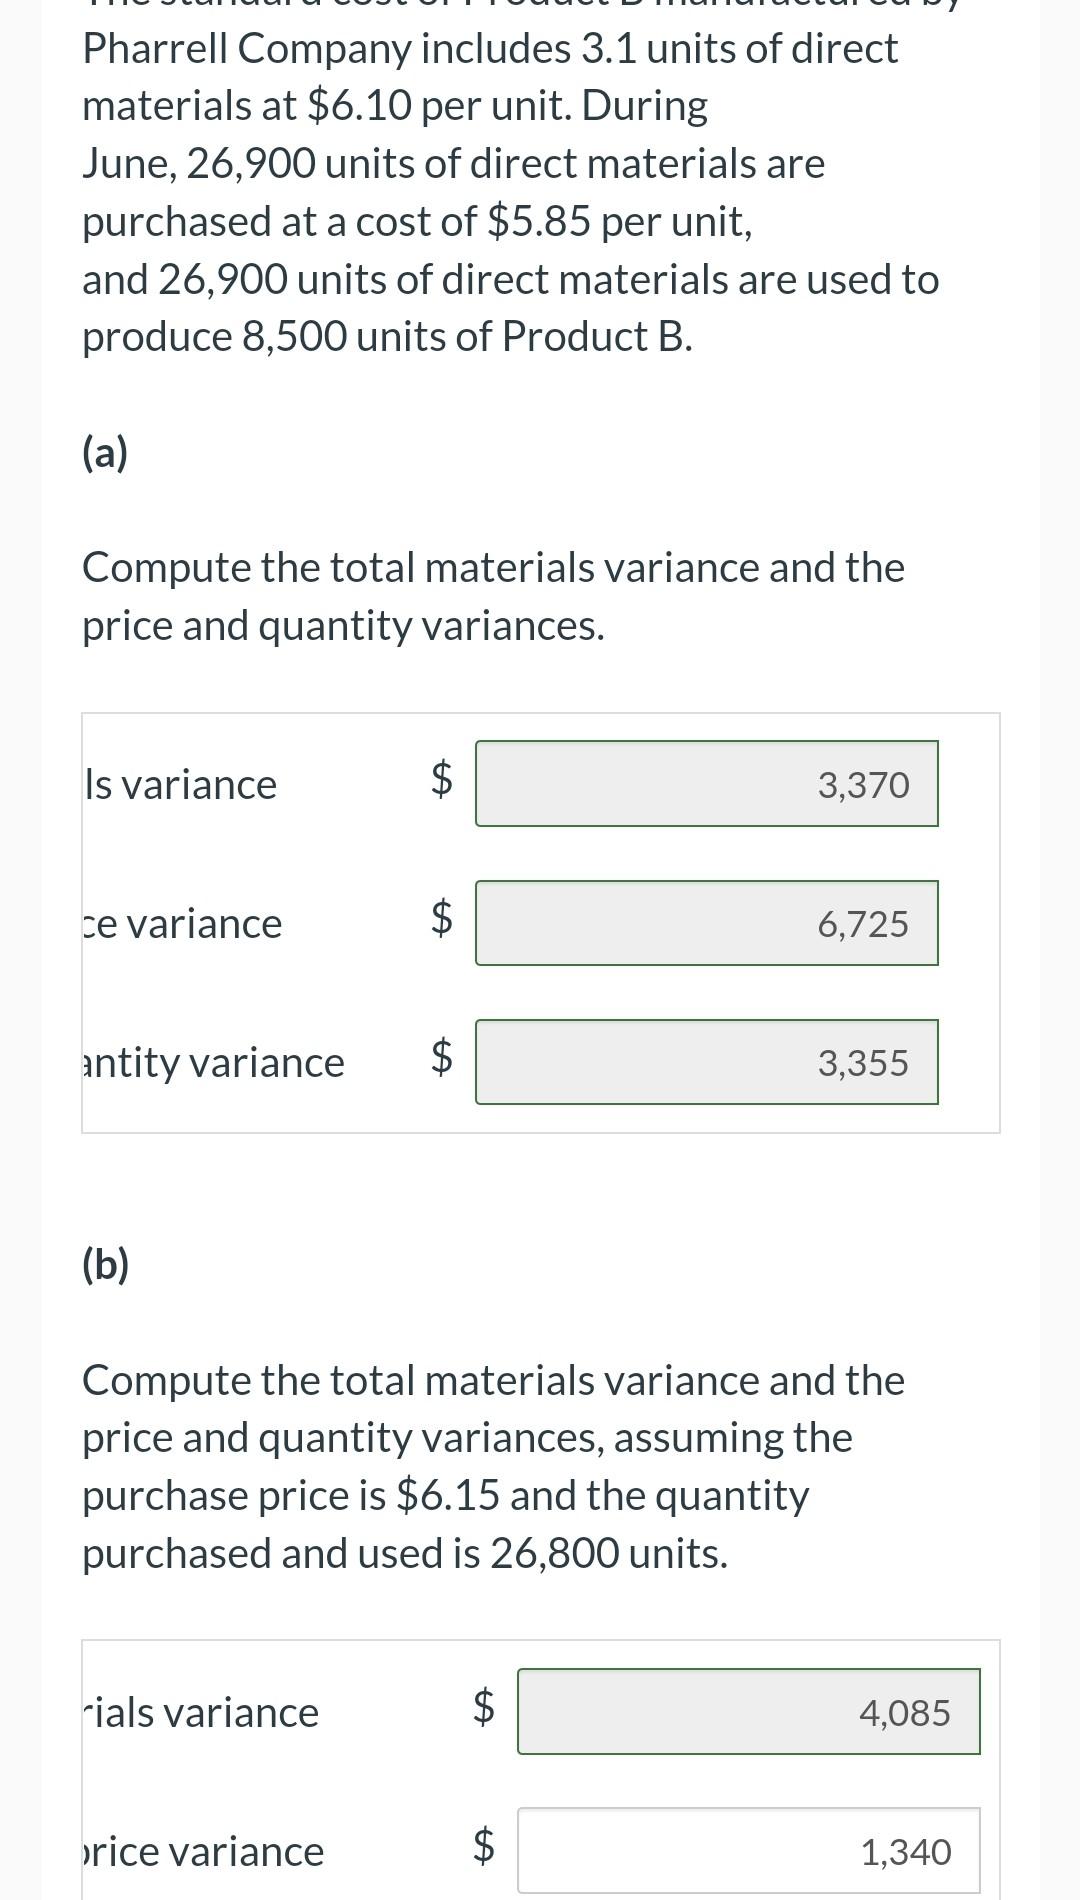
Task: Click the part (b) price variance field 1,340
Action: [x=749, y=1850]
